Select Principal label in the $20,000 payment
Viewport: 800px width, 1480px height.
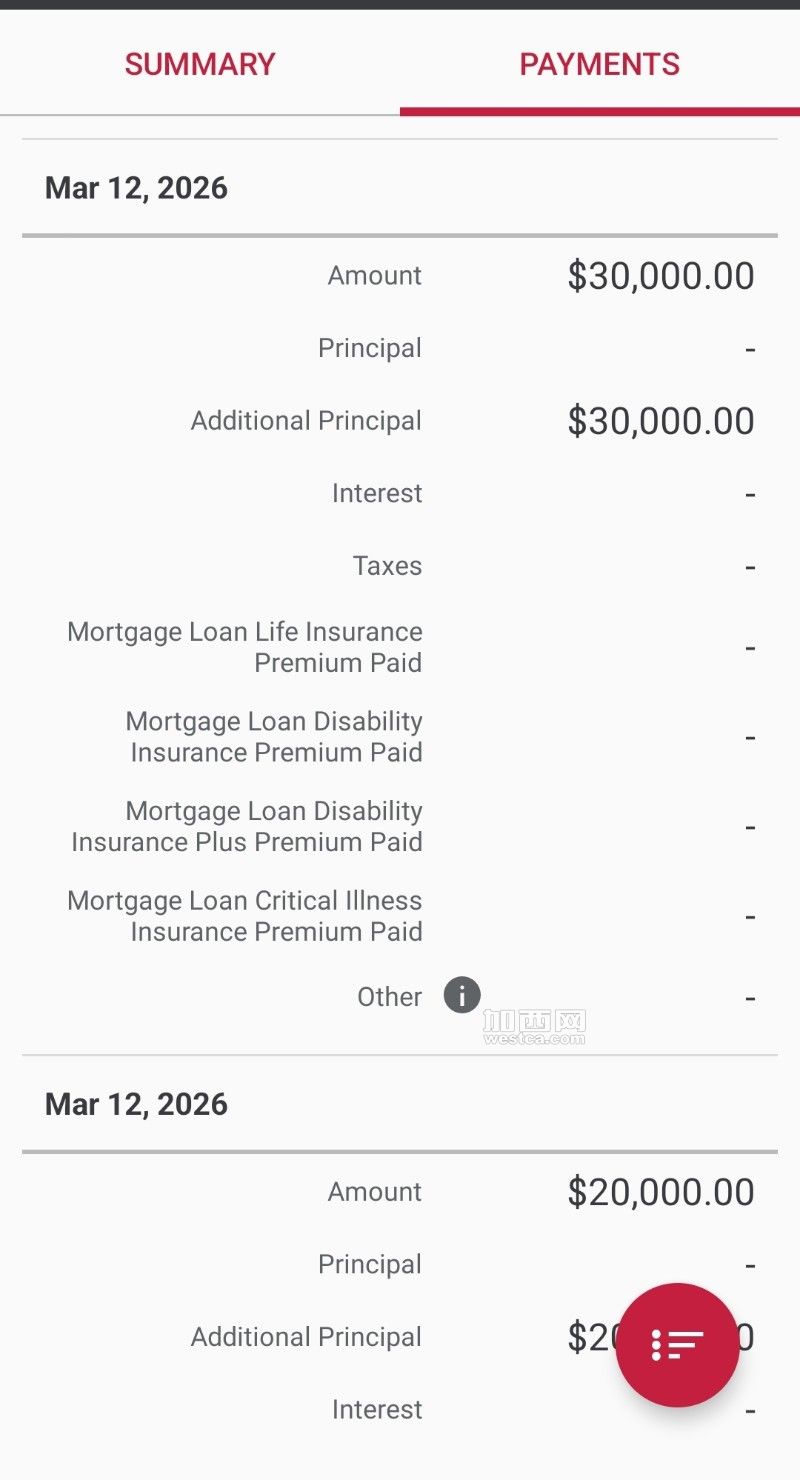(370, 1264)
